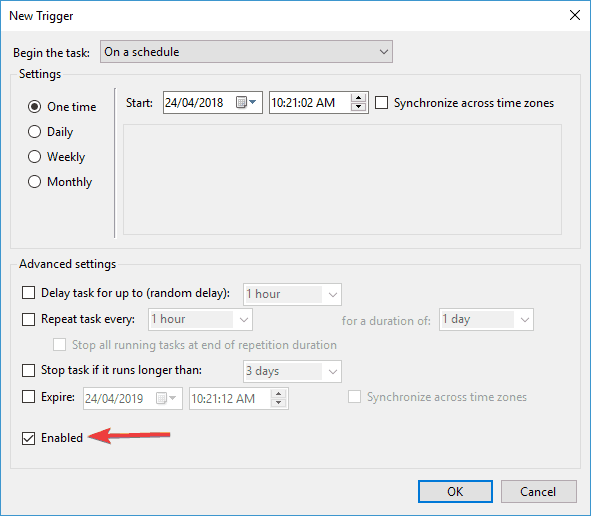Tick Stop task if it runs longer than
591x516 pixels.
coord(28,370)
